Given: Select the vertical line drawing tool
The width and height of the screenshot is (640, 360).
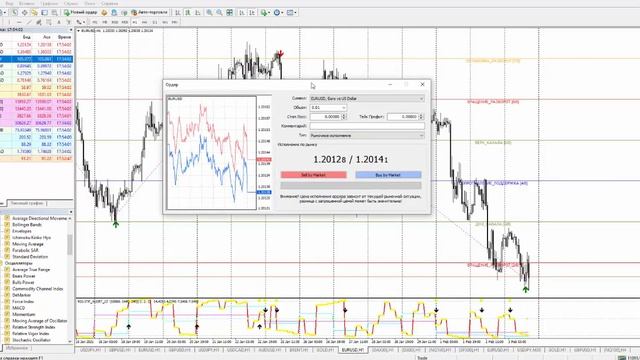Looking at the screenshot, I should coord(9,22).
